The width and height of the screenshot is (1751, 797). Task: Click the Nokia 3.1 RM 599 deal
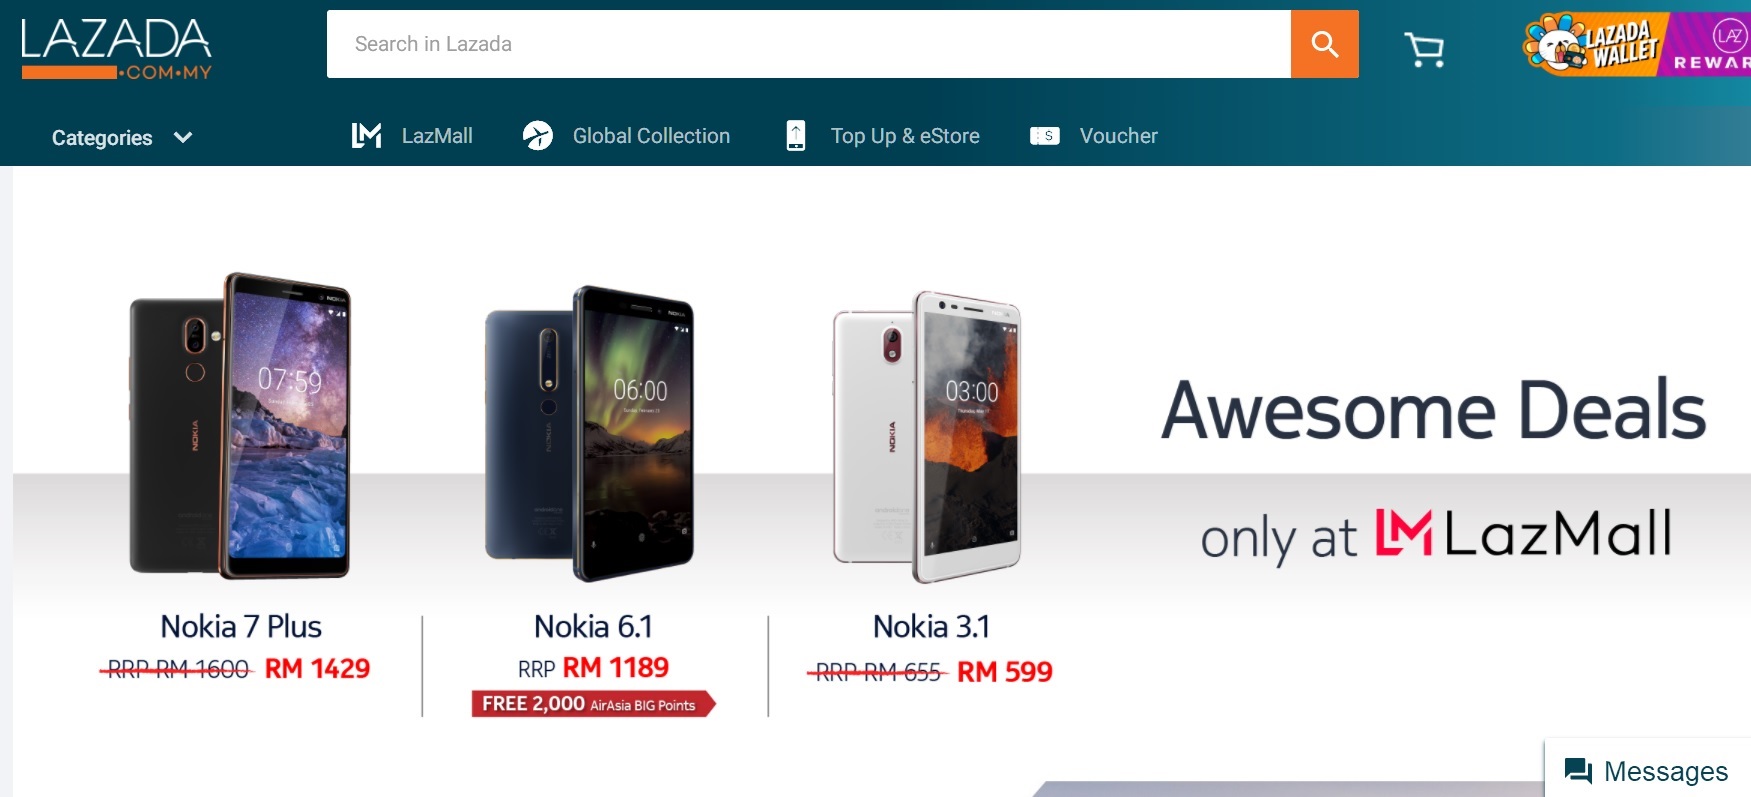pyautogui.click(x=1004, y=672)
